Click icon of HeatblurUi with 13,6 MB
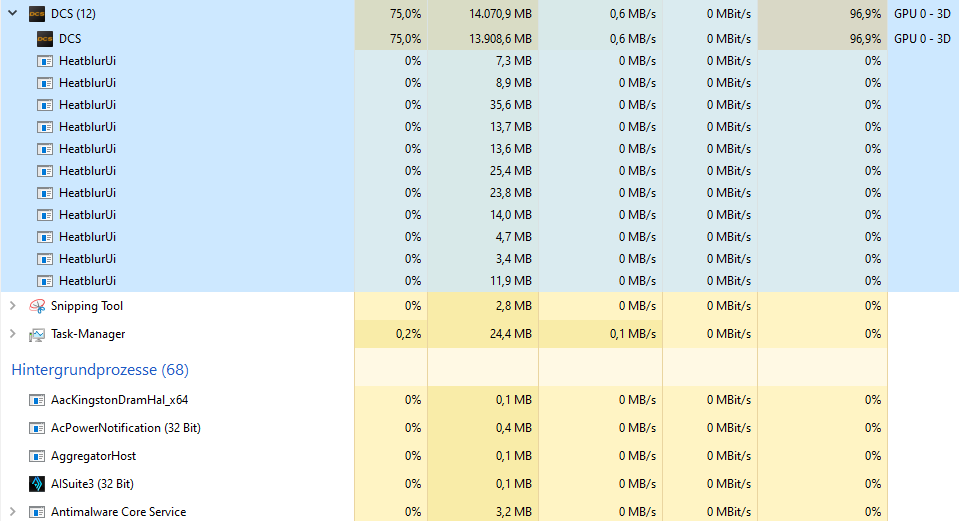The width and height of the screenshot is (959, 521). click(45, 149)
